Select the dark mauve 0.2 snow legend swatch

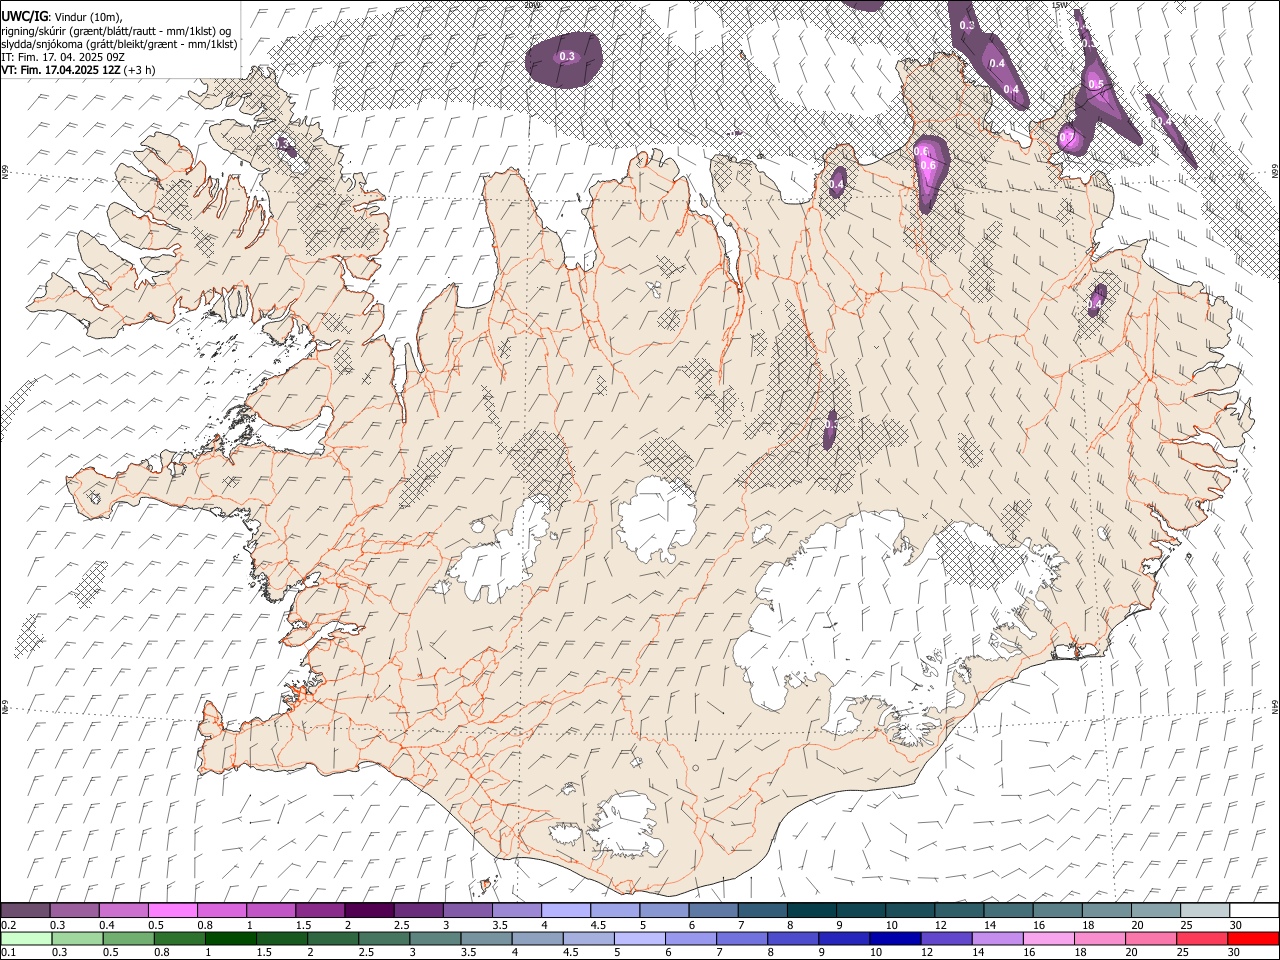coord(26,911)
